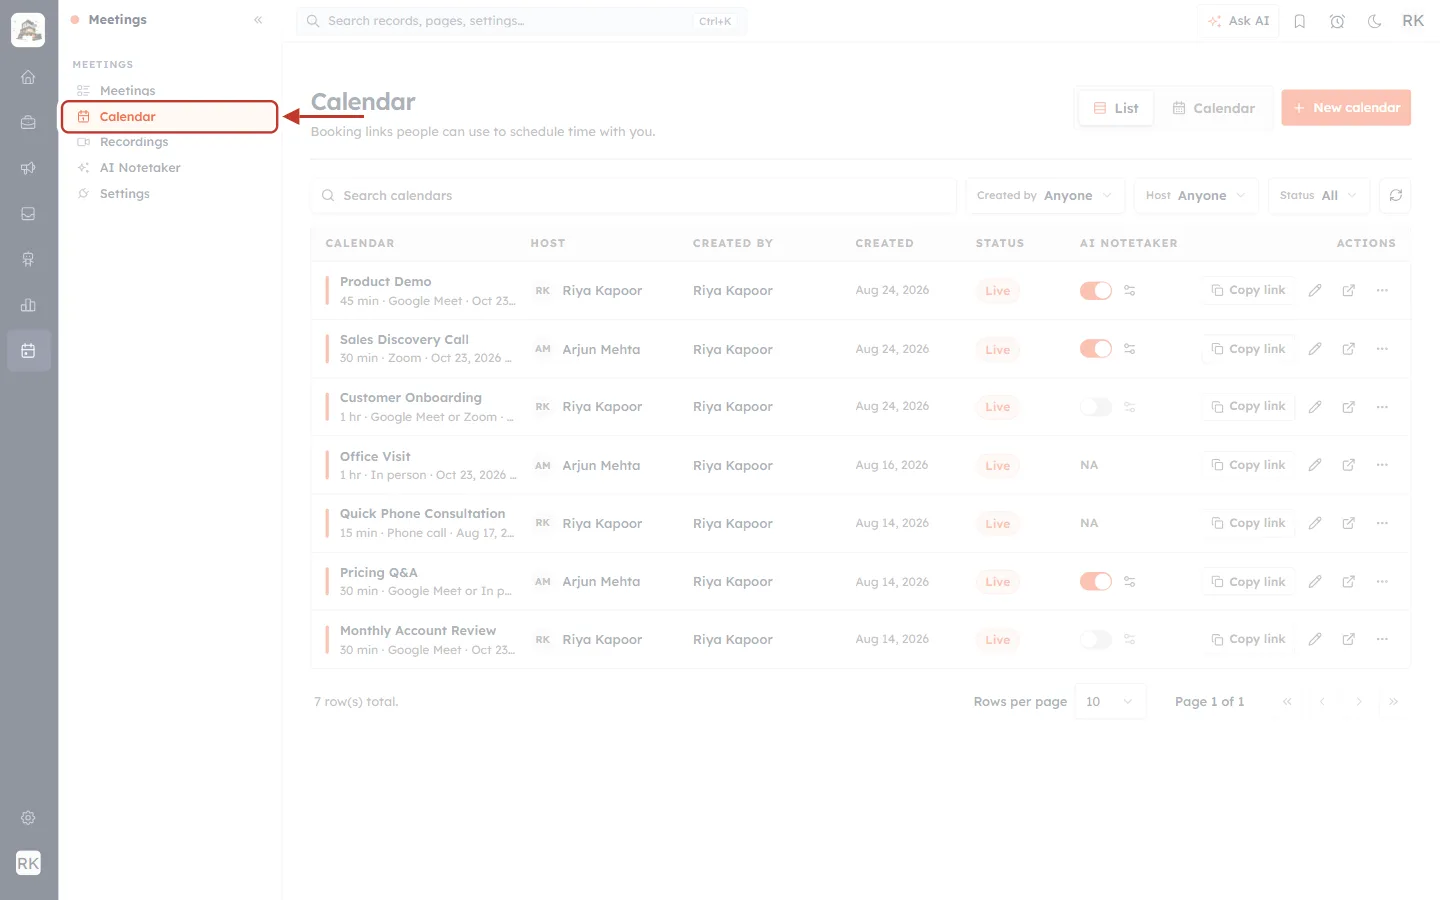Open RK user avatar at top right
The width and height of the screenshot is (1440, 900).
(x=1413, y=21)
